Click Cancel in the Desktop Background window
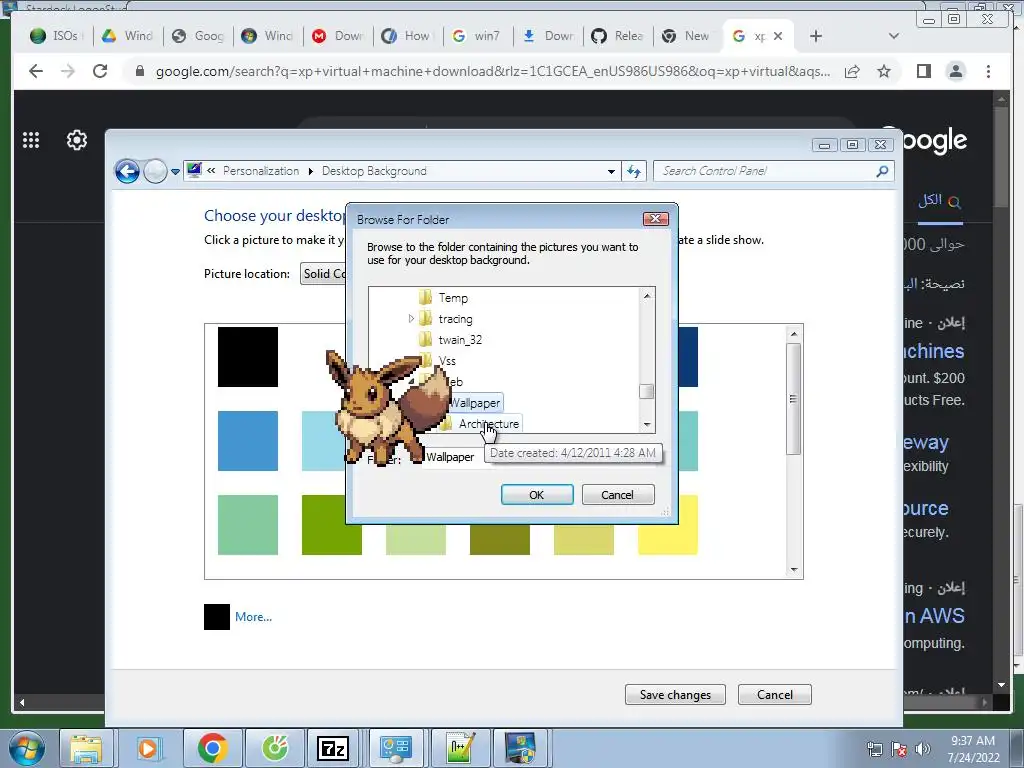 (775, 695)
